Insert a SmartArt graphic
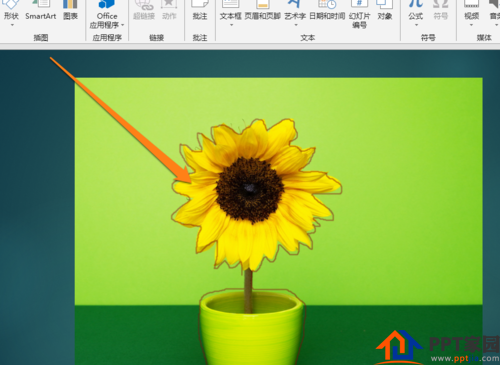This screenshot has width=500, height=365. [x=41, y=11]
